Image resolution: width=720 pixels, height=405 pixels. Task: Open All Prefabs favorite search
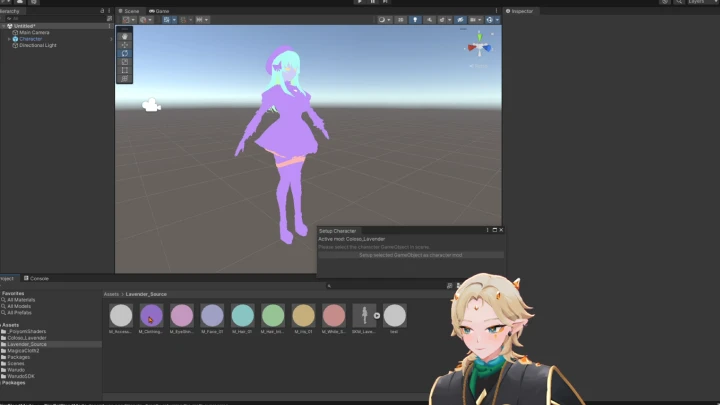point(19,313)
